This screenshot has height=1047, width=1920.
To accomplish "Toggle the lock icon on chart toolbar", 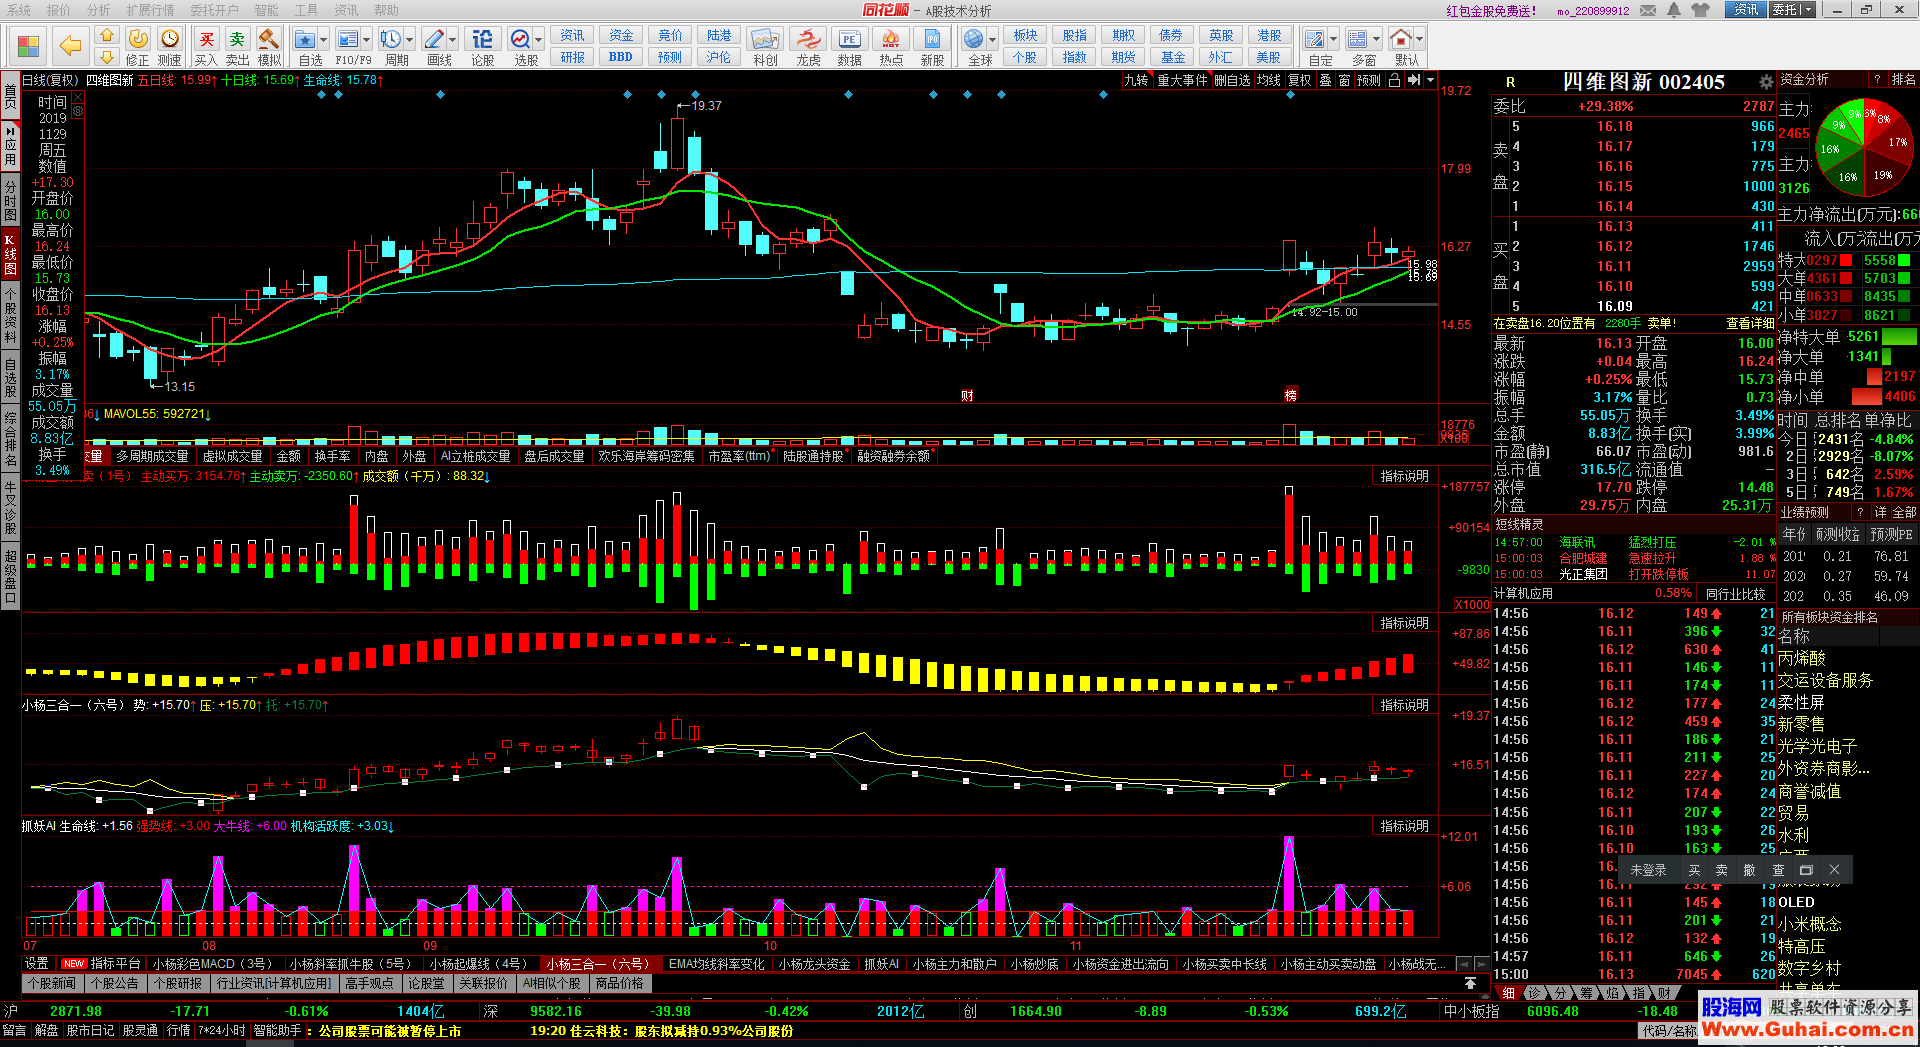I will 1394,80.
